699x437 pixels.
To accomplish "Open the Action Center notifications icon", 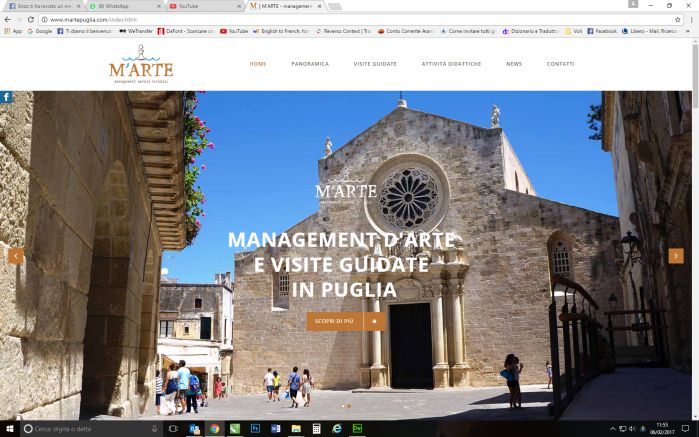I will point(686,429).
